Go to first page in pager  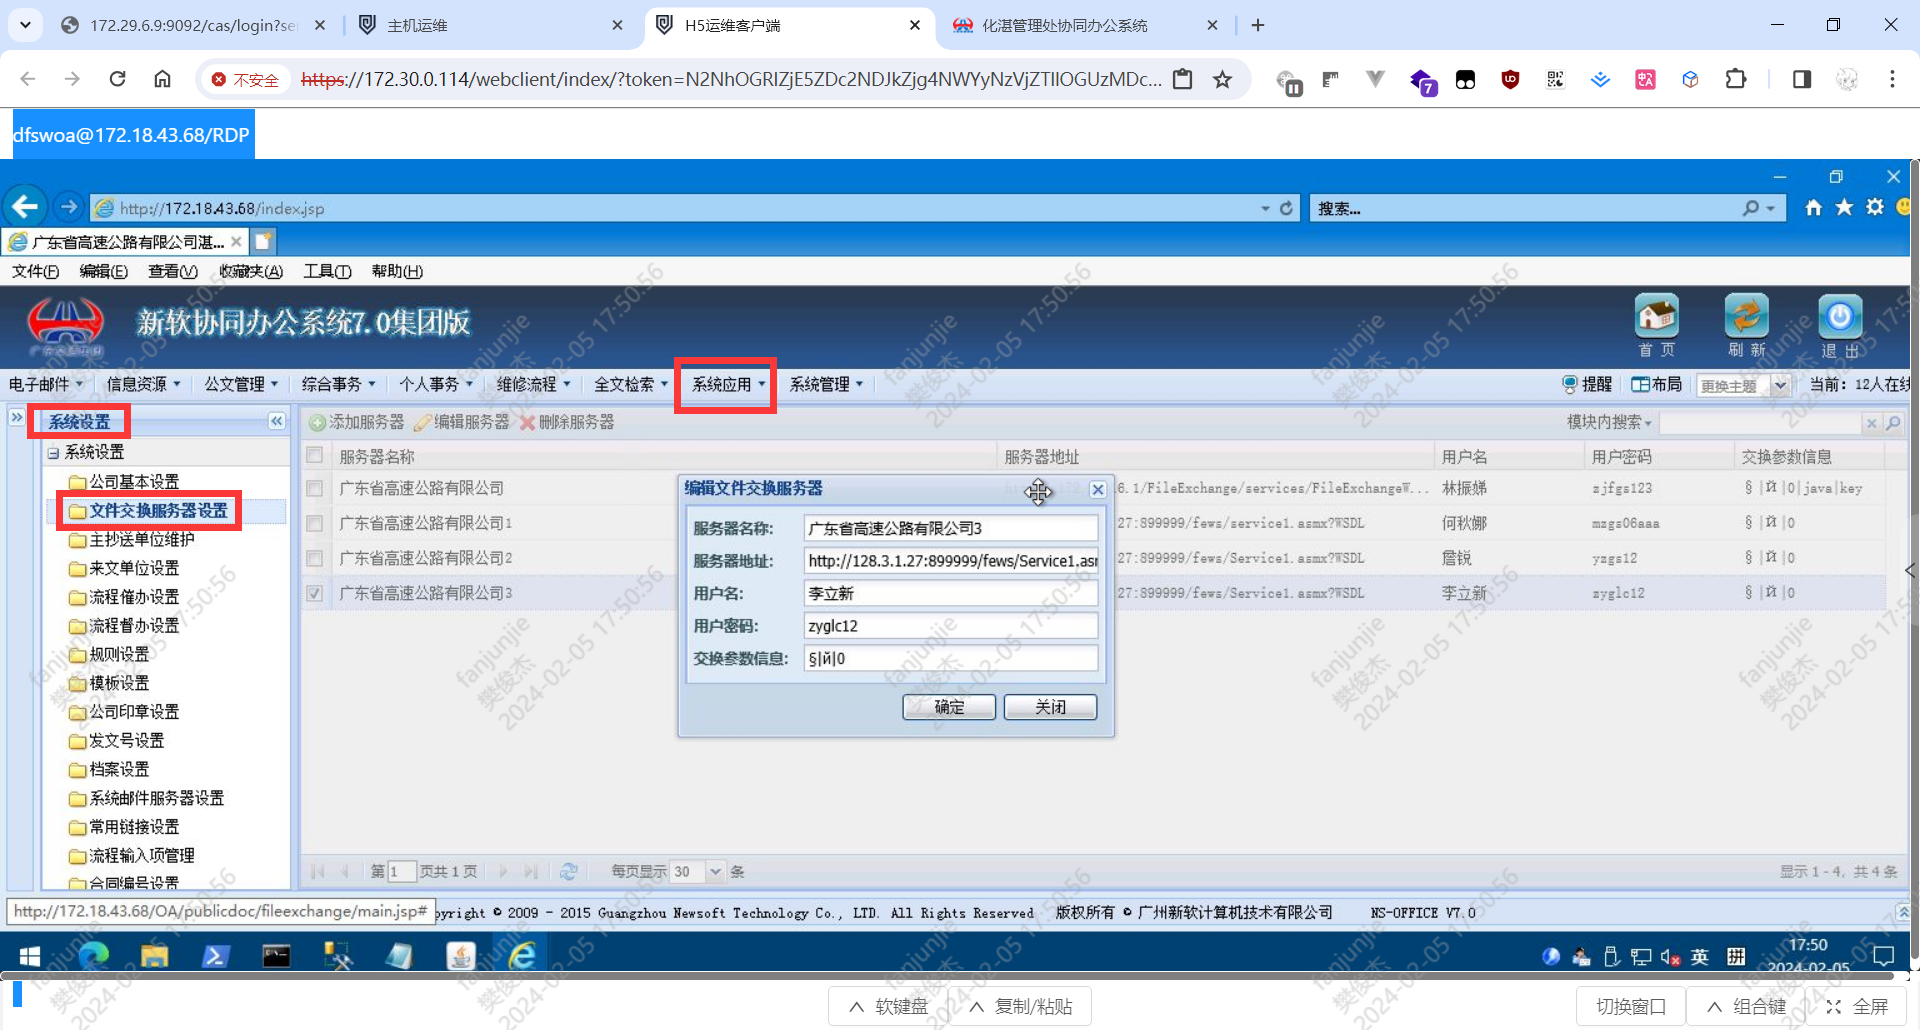[x=318, y=871]
